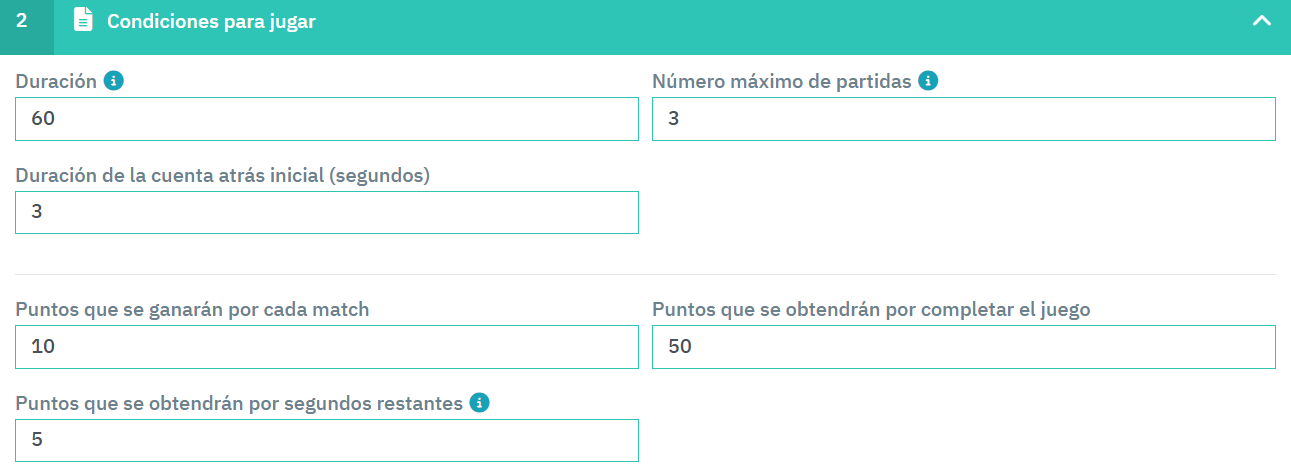Screen dimensions: 1291x473
Task: Focus the puntos por completar el juego field
Action: [963, 347]
